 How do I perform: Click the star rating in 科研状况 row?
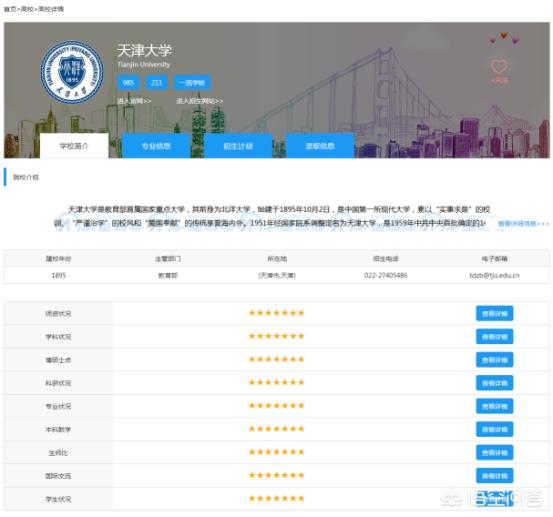[x=276, y=382]
